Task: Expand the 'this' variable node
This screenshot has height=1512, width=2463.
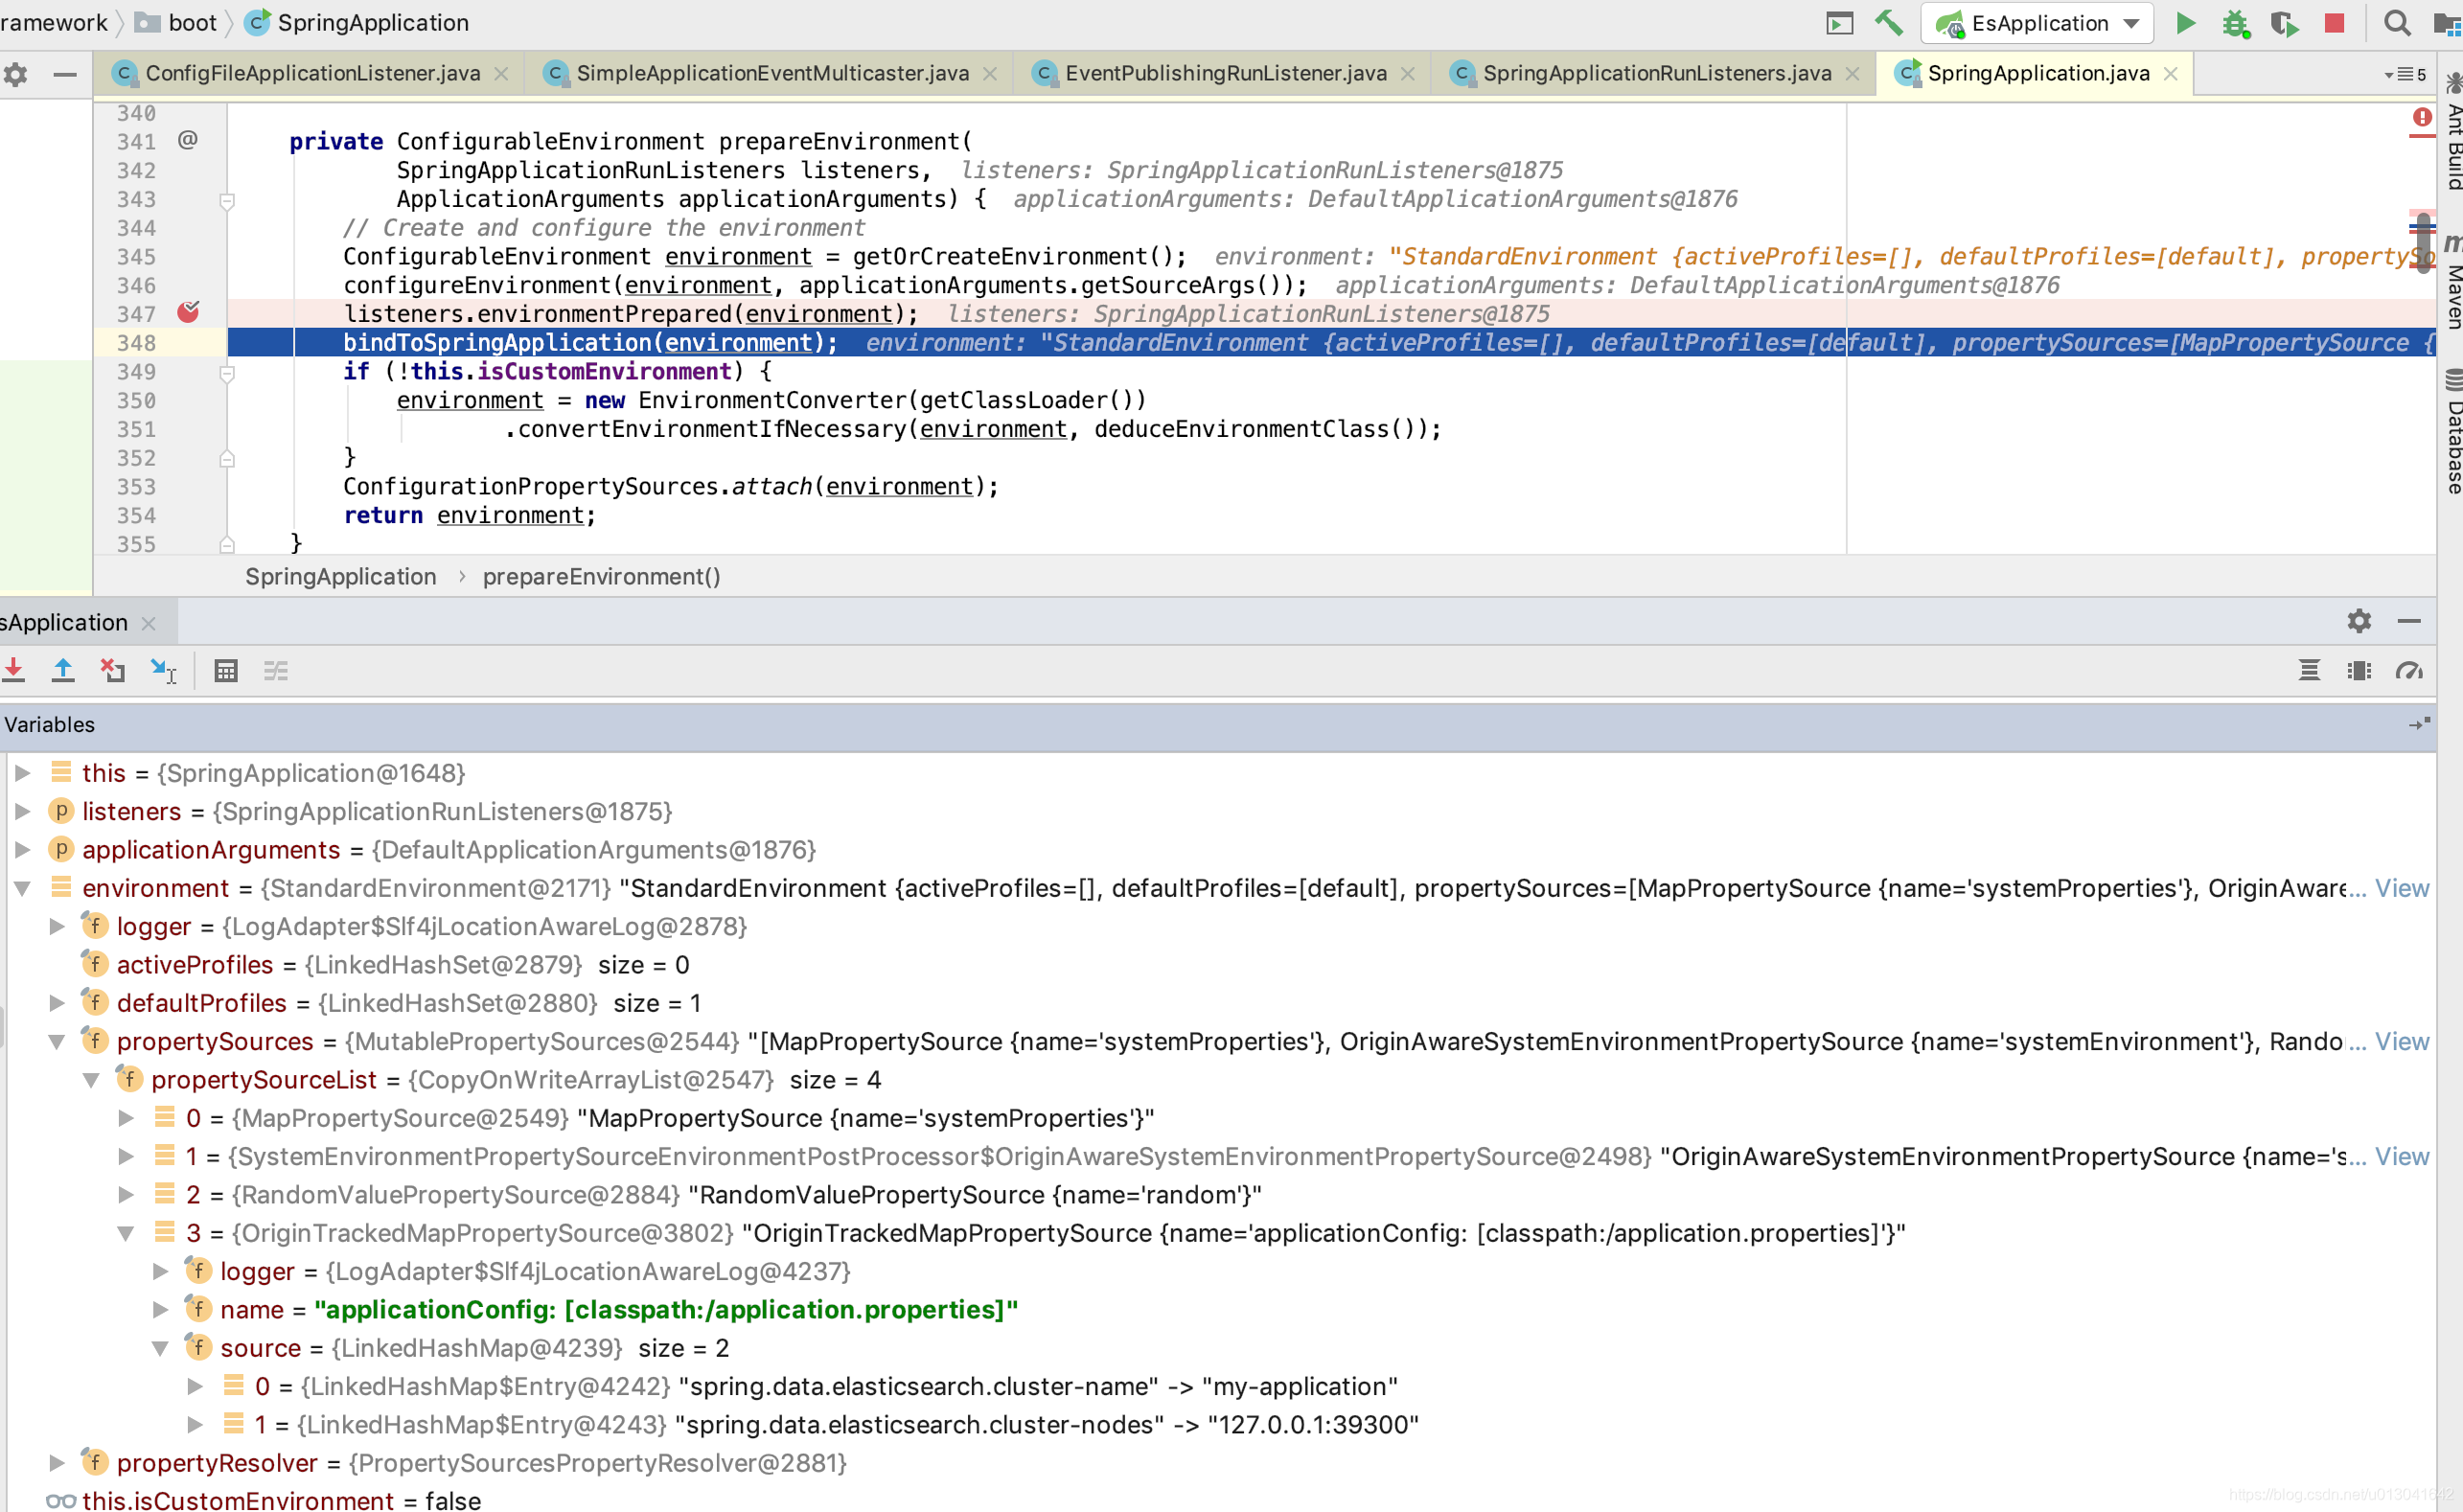Action: (22, 773)
